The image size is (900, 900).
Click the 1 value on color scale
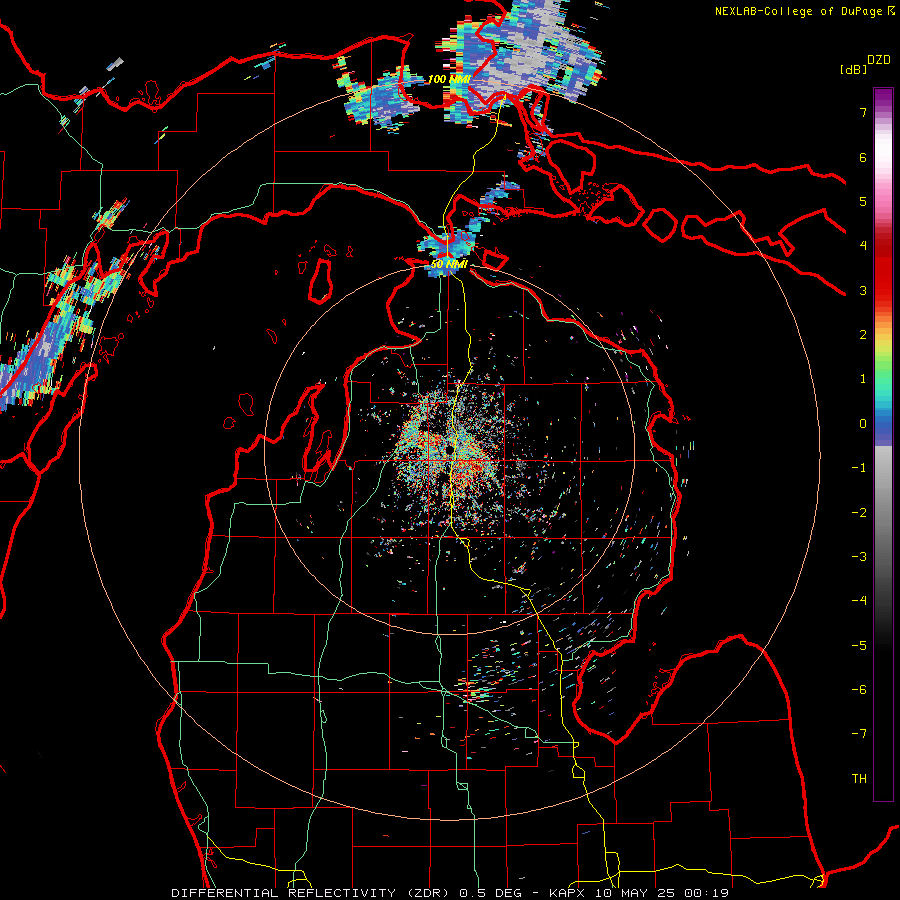[x=863, y=379]
